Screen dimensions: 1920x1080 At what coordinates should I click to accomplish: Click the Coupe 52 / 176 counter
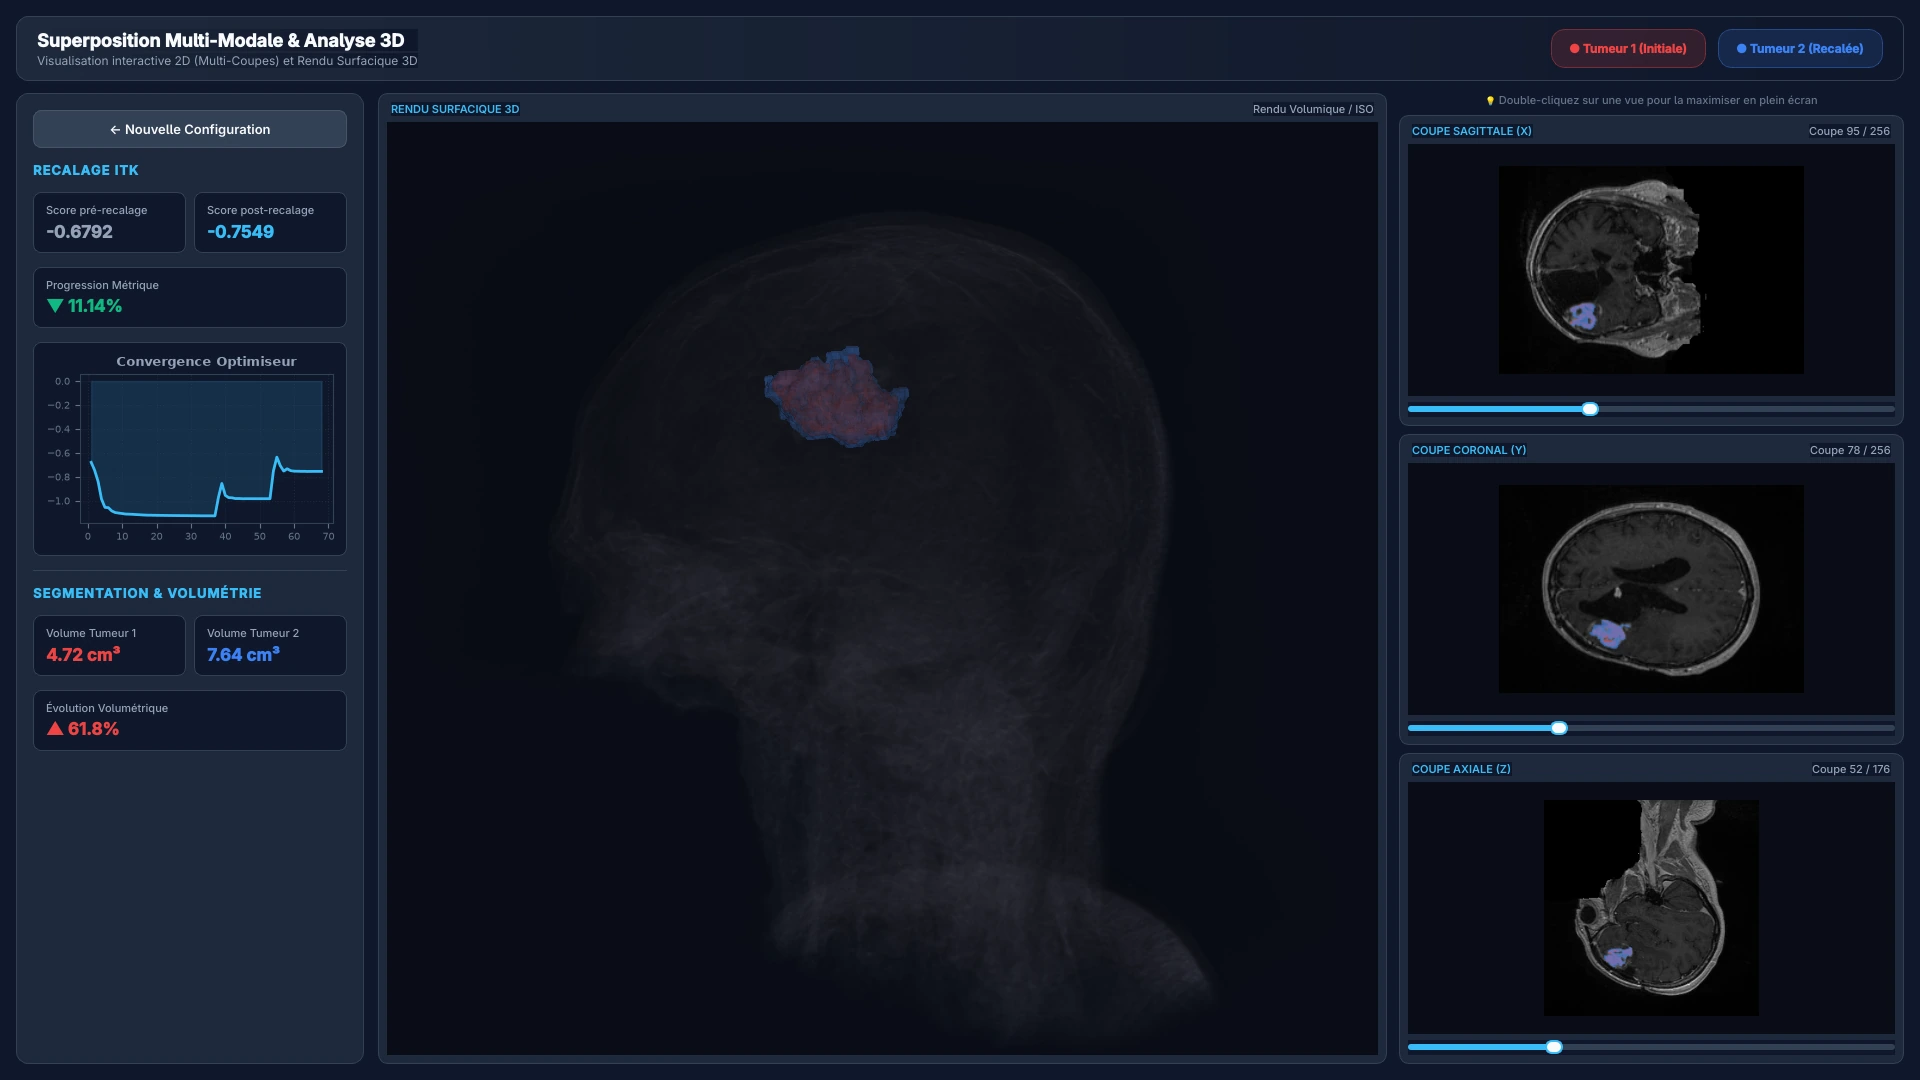(1851, 769)
